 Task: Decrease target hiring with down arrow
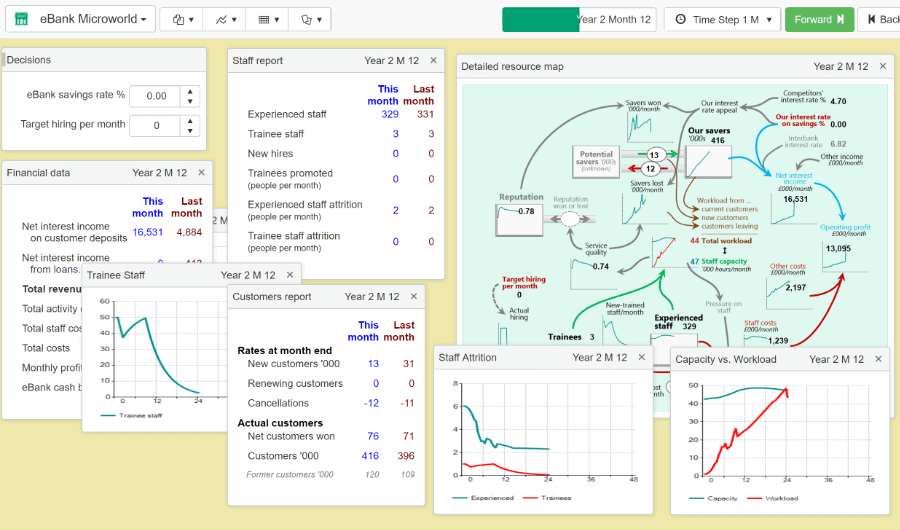tap(192, 131)
